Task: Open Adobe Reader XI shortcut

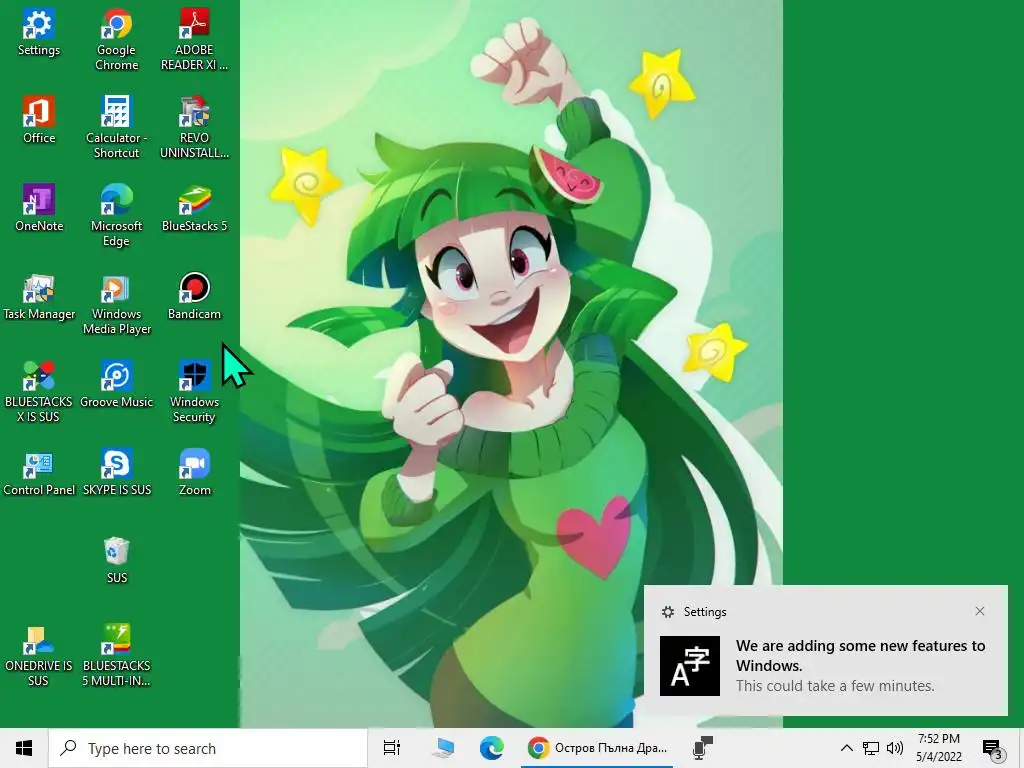Action: [x=194, y=39]
